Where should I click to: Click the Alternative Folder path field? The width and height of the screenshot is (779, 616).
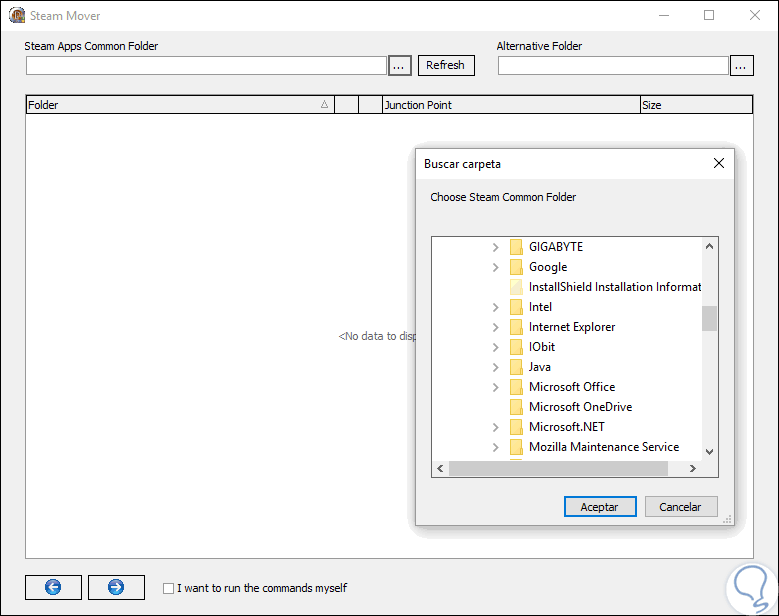click(613, 66)
